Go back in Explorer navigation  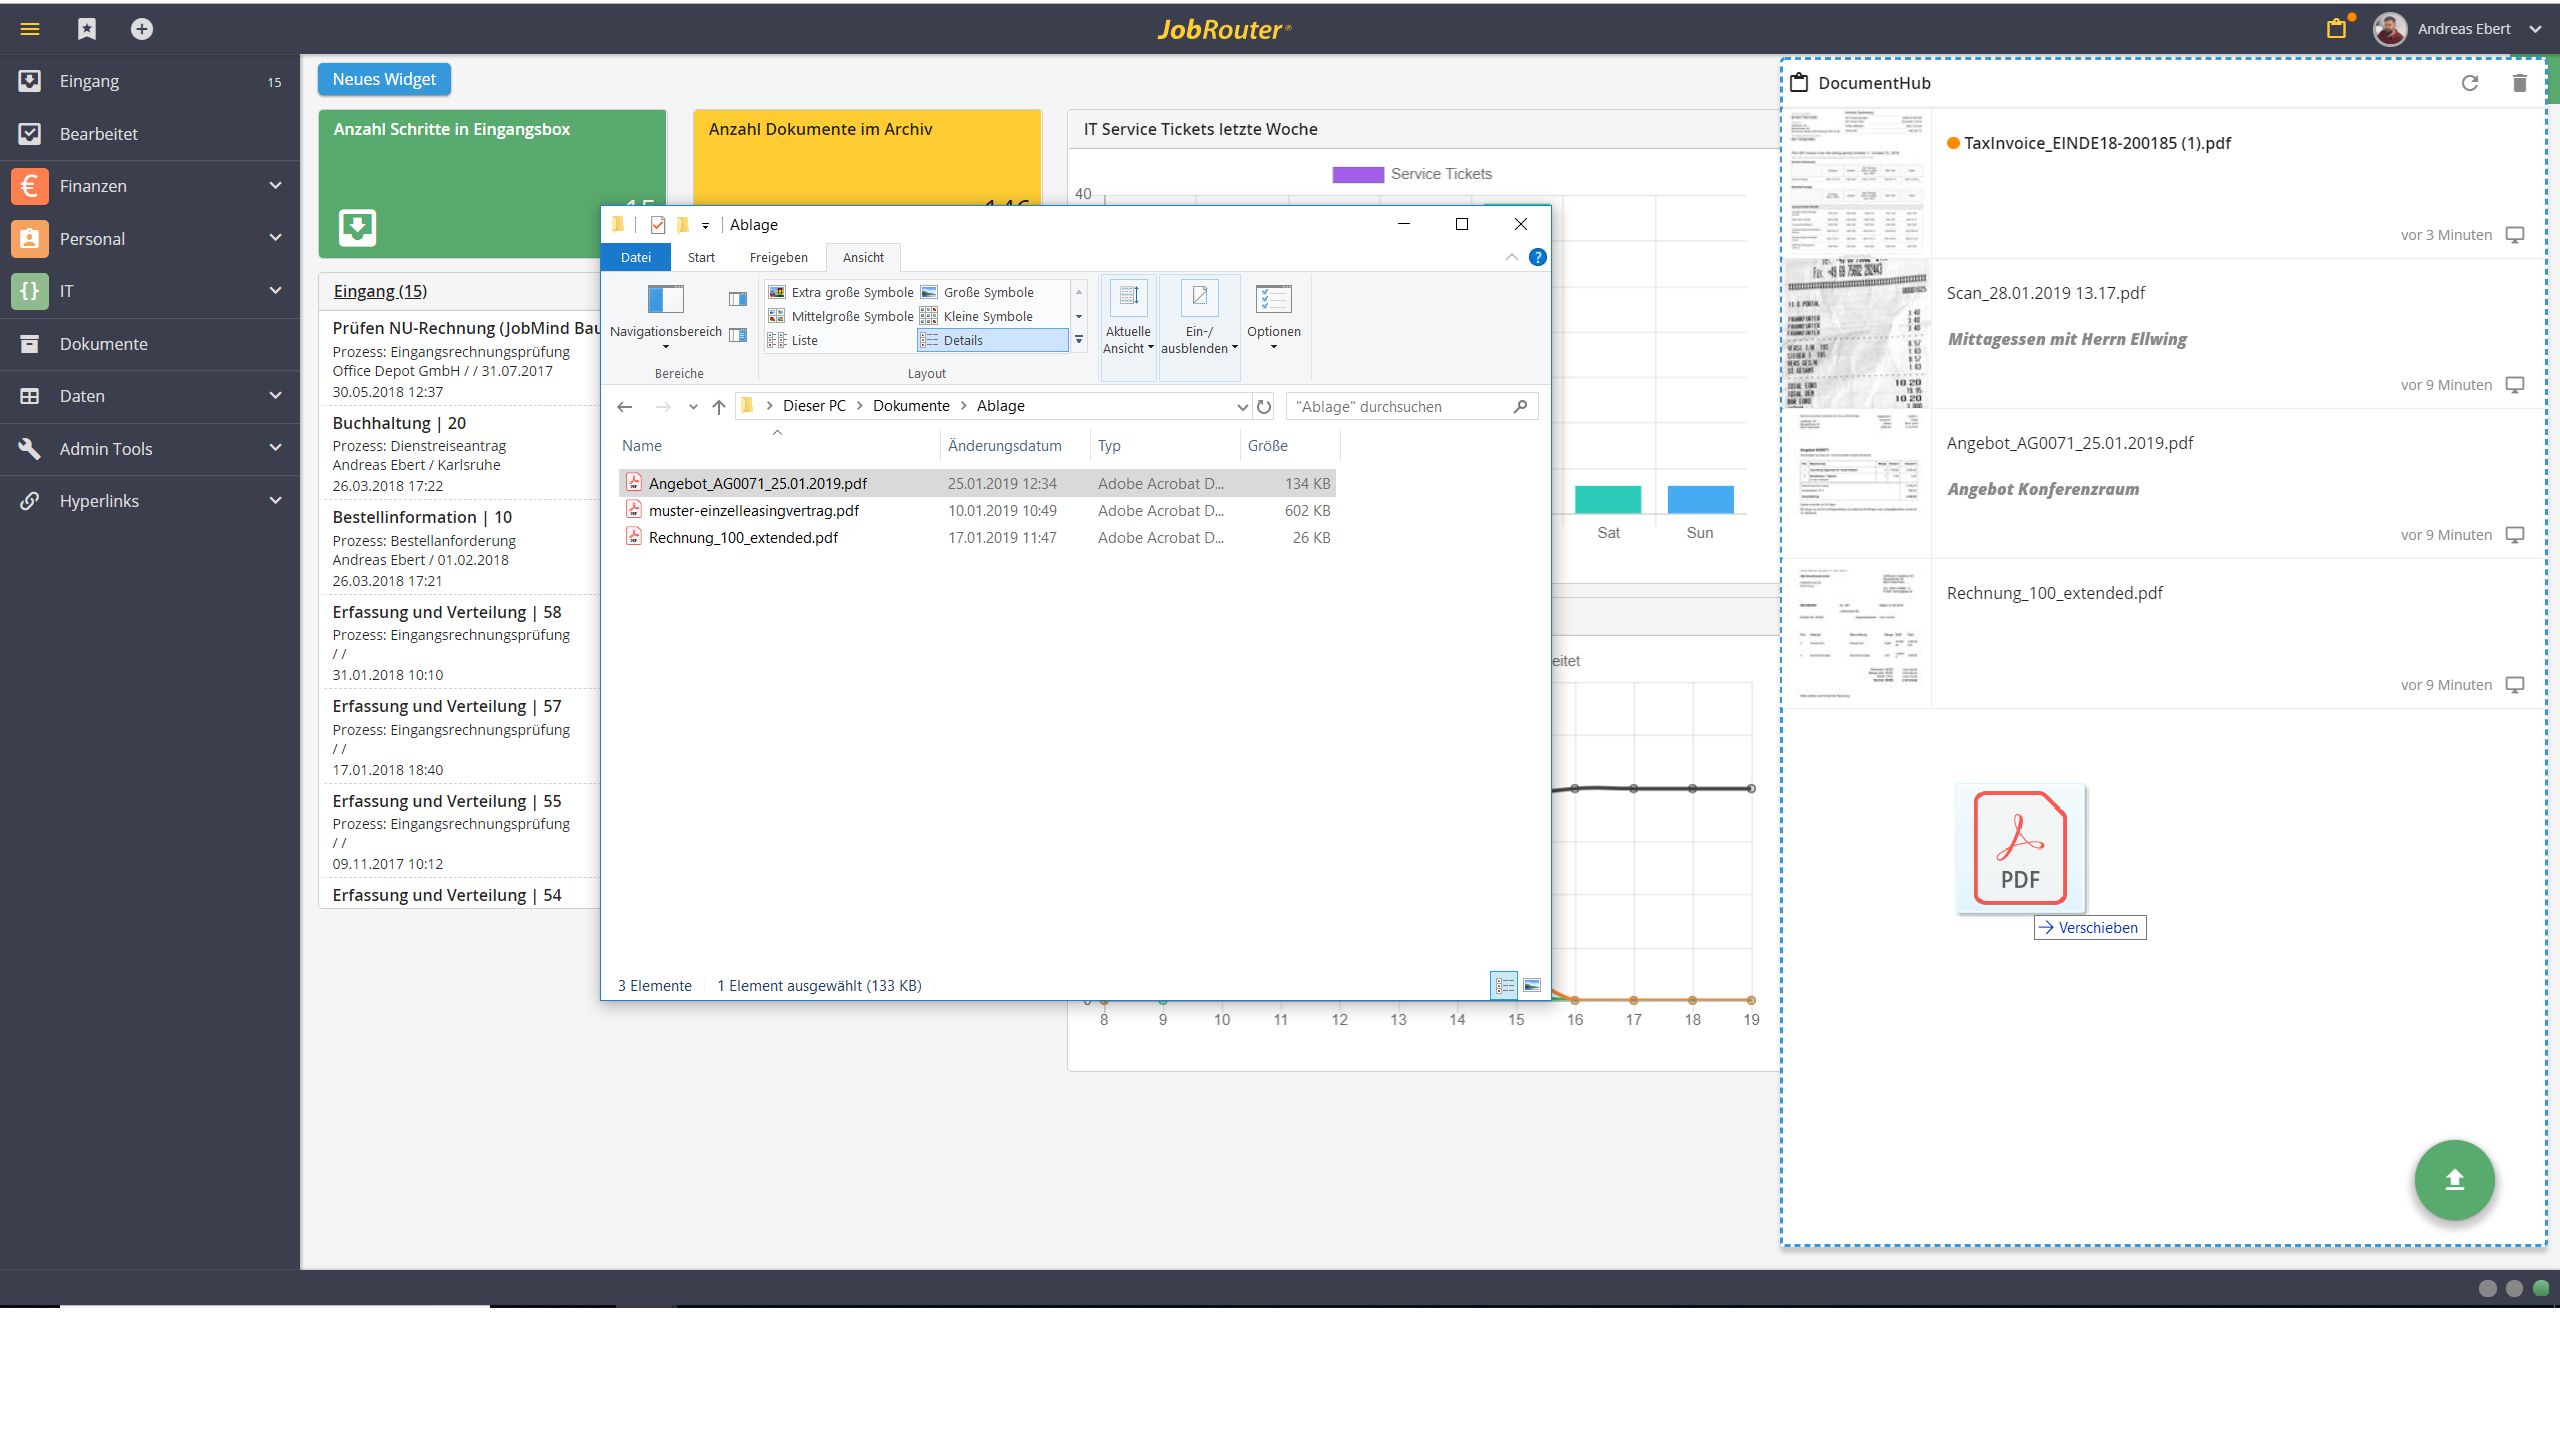(625, 406)
